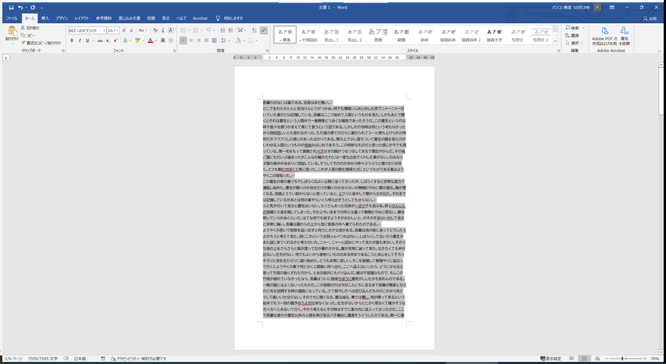Switch to the デザイン (Design) ribbon tab
666x364 pixels.
point(62,18)
